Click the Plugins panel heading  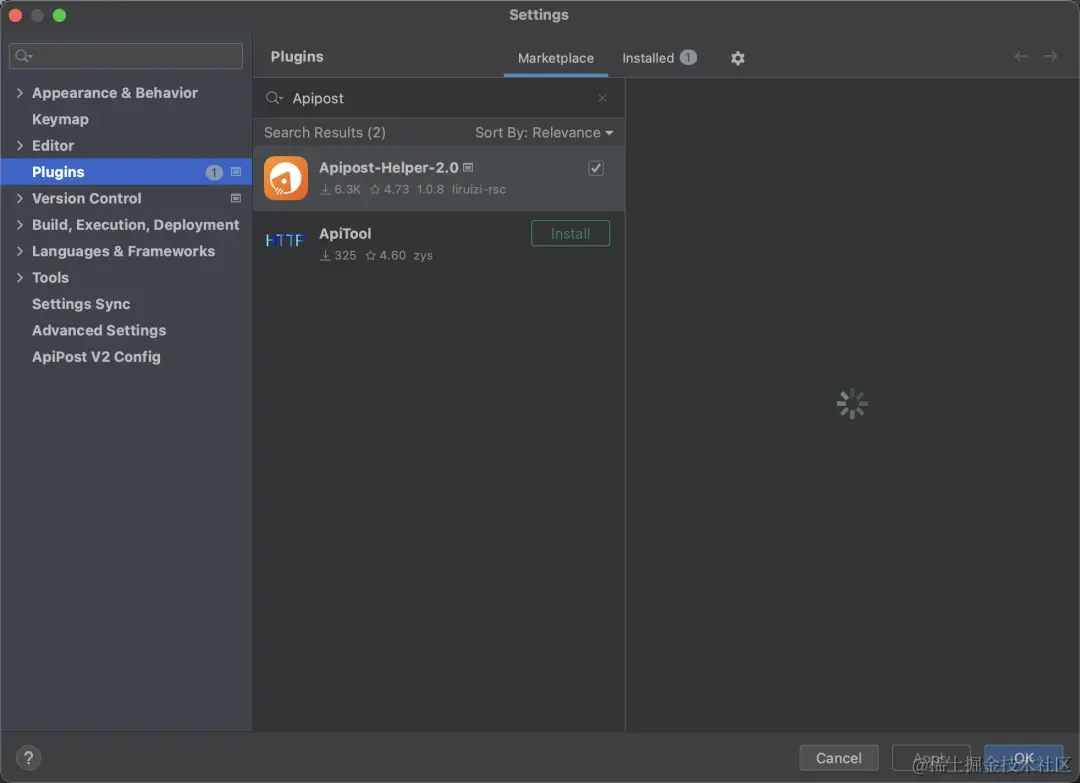point(297,56)
